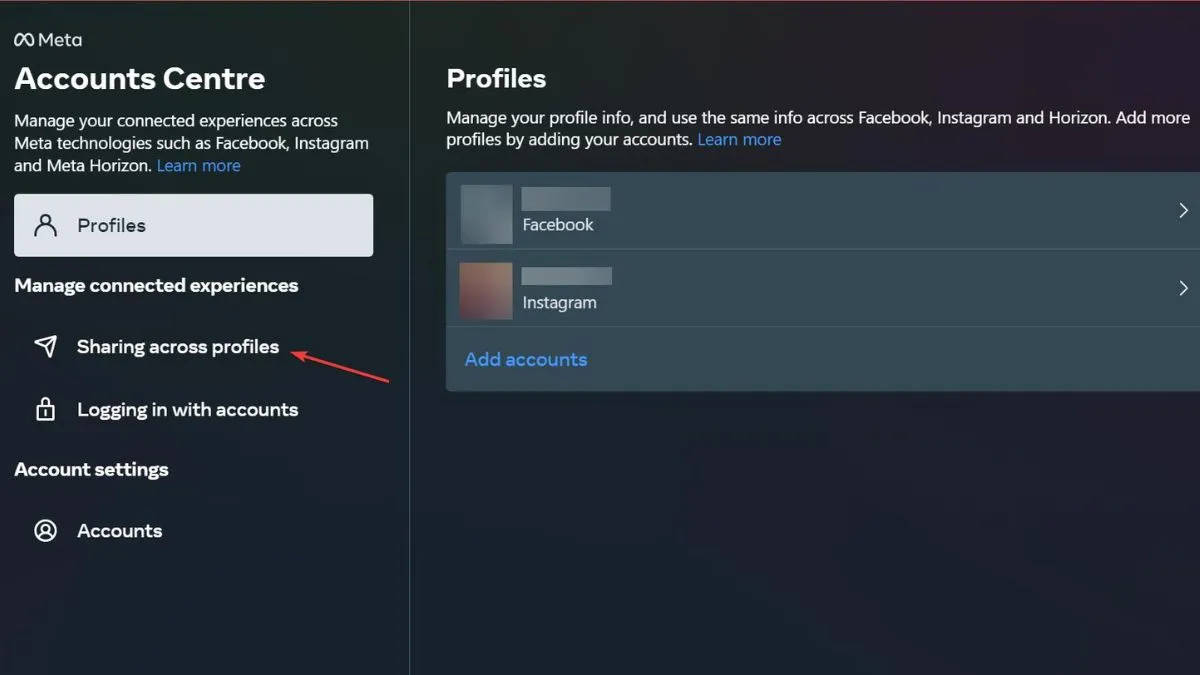Click the Facebook profile label
This screenshot has height=675, width=1200.
(x=558, y=225)
